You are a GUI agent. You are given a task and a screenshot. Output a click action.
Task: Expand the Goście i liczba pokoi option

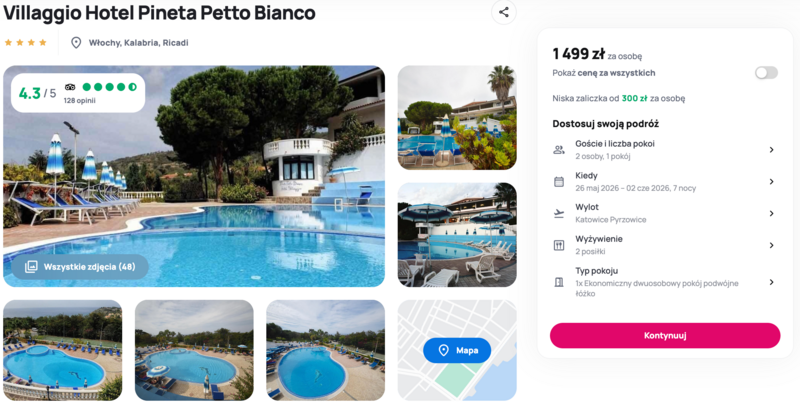(x=771, y=150)
